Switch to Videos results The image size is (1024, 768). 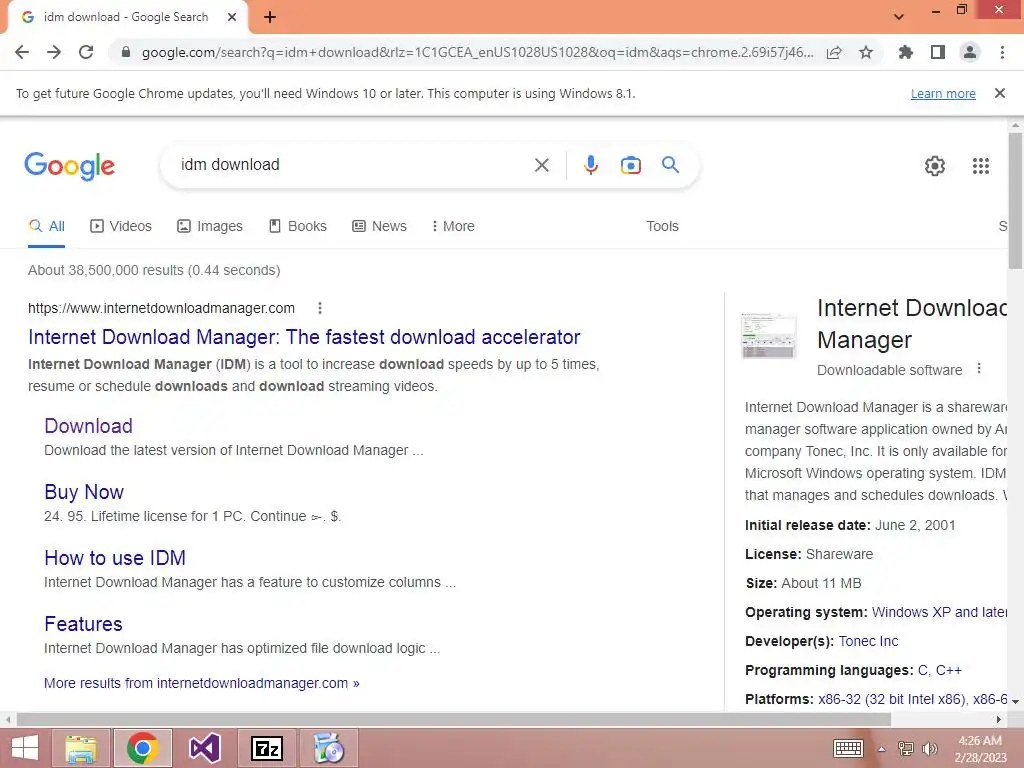pos(121,227)
